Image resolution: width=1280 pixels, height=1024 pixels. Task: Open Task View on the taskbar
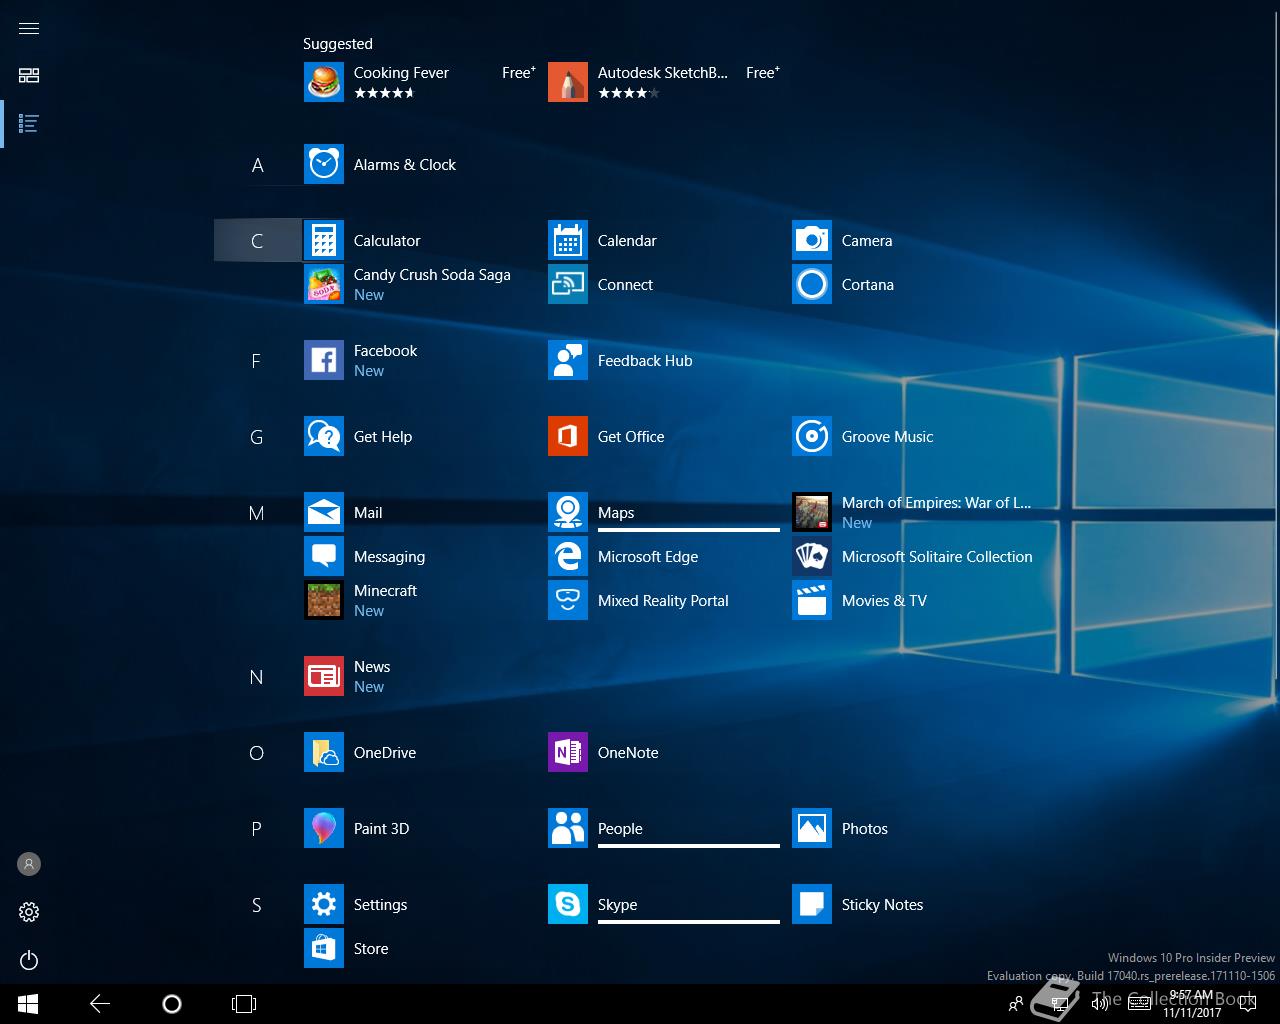pos(244,1004)
